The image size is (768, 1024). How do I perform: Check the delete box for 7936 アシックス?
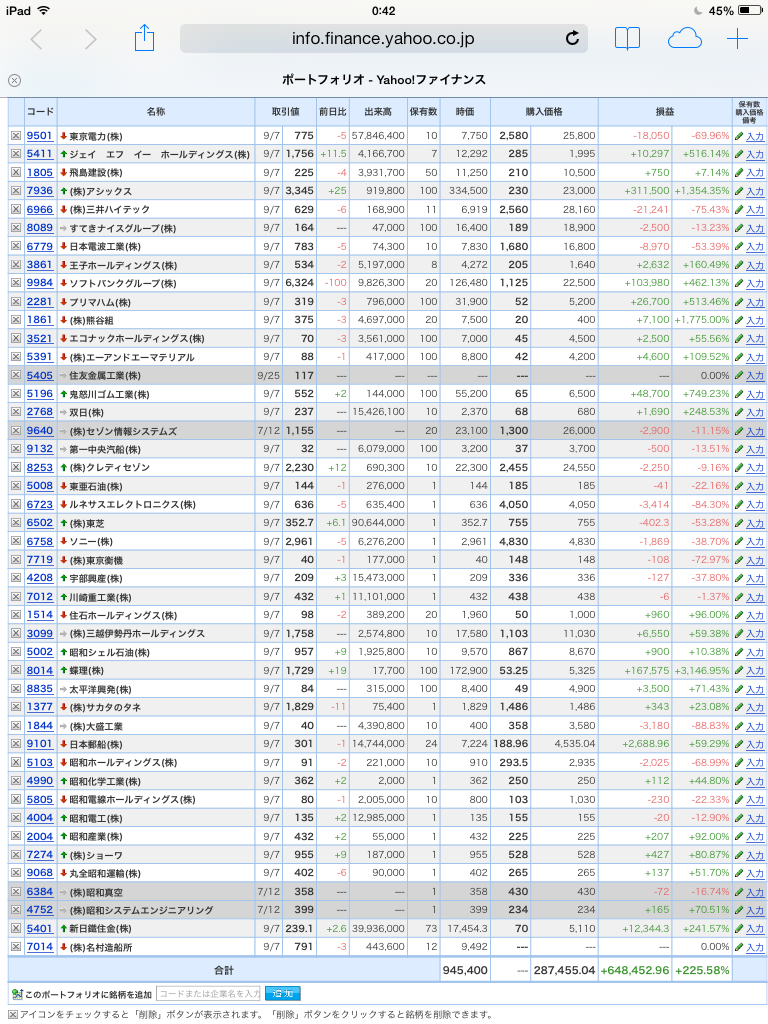point(15,191)
